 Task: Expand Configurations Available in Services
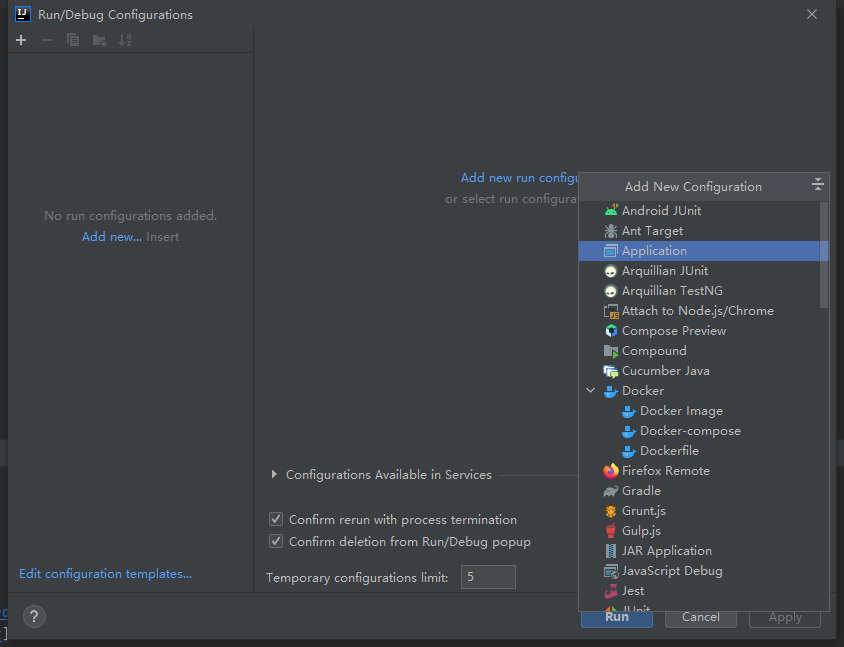pos(274,475)
